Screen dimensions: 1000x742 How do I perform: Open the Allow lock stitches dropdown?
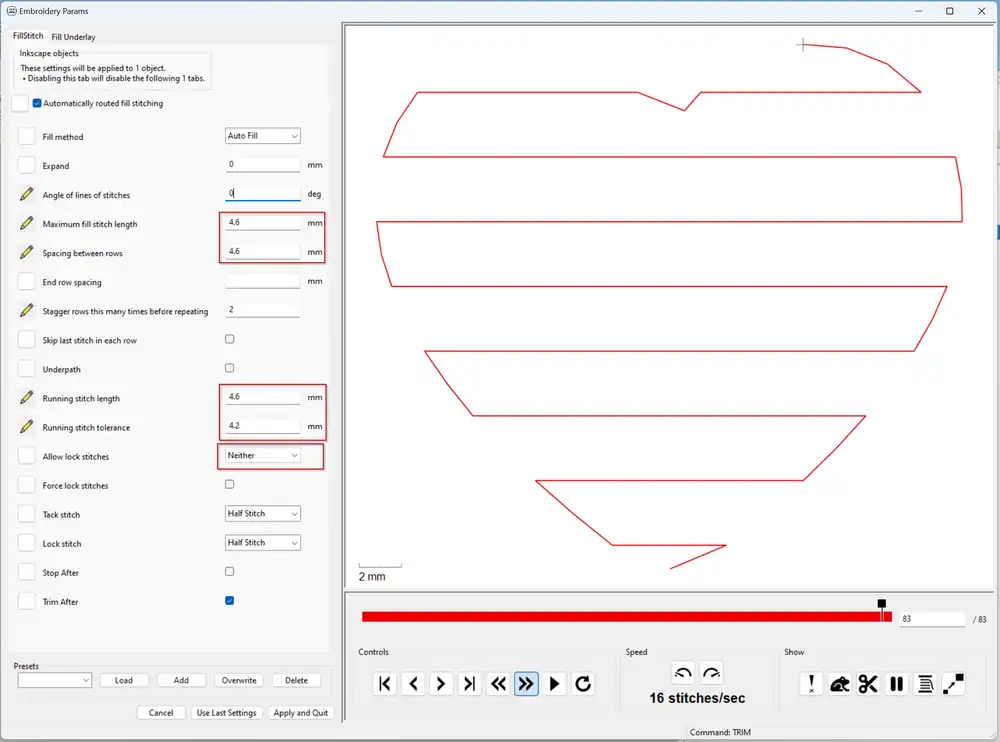click(x=263, y=456)
